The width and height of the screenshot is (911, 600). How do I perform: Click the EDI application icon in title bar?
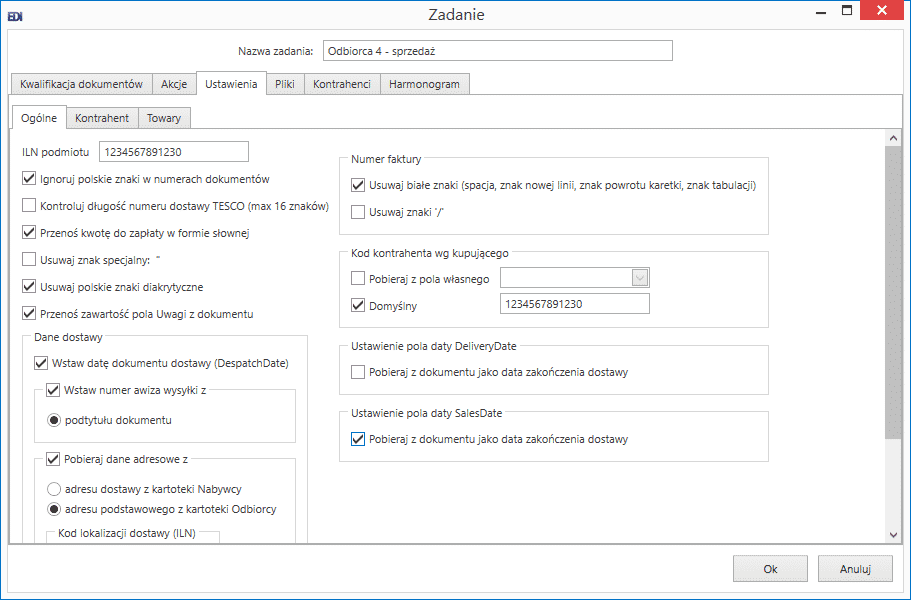pos(15,16)
